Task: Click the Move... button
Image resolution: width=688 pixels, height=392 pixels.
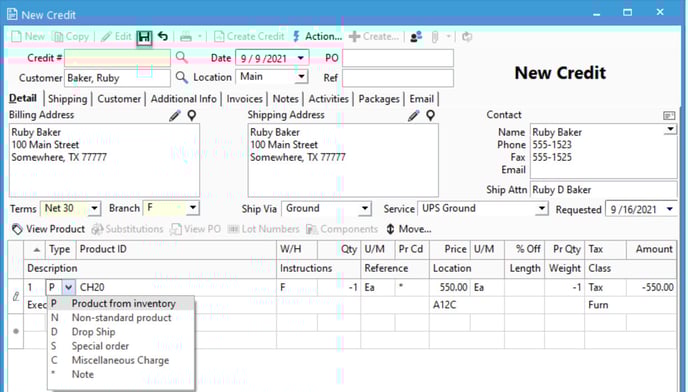Action: [408, 229]
